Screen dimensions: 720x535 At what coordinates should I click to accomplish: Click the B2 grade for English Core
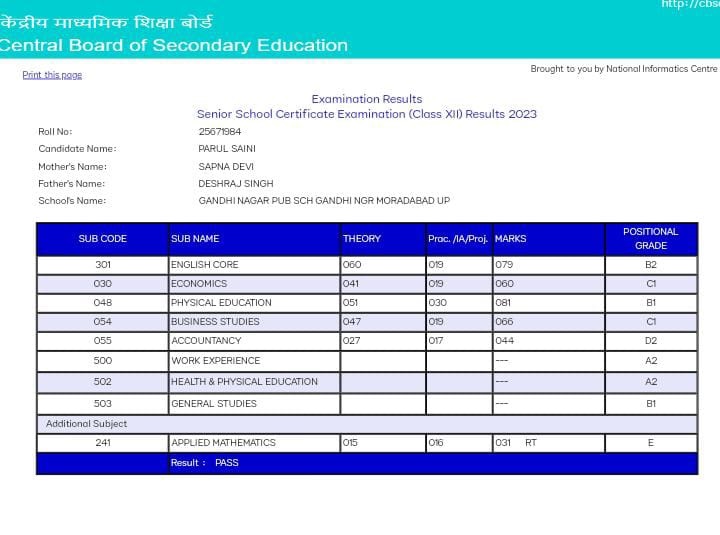coord(651,265)
